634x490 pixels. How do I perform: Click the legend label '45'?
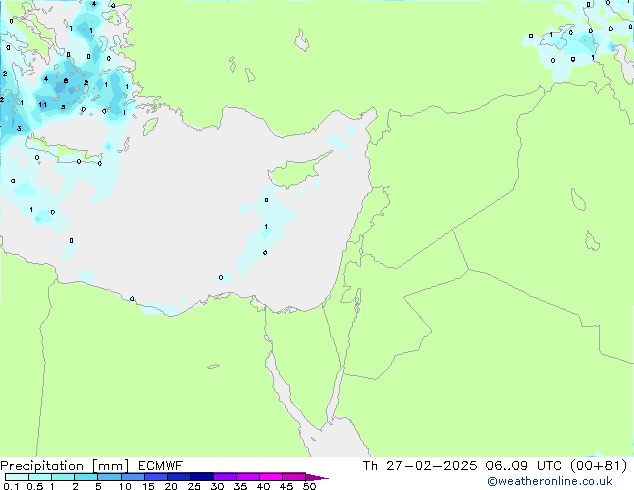click(x=286, y=486)
